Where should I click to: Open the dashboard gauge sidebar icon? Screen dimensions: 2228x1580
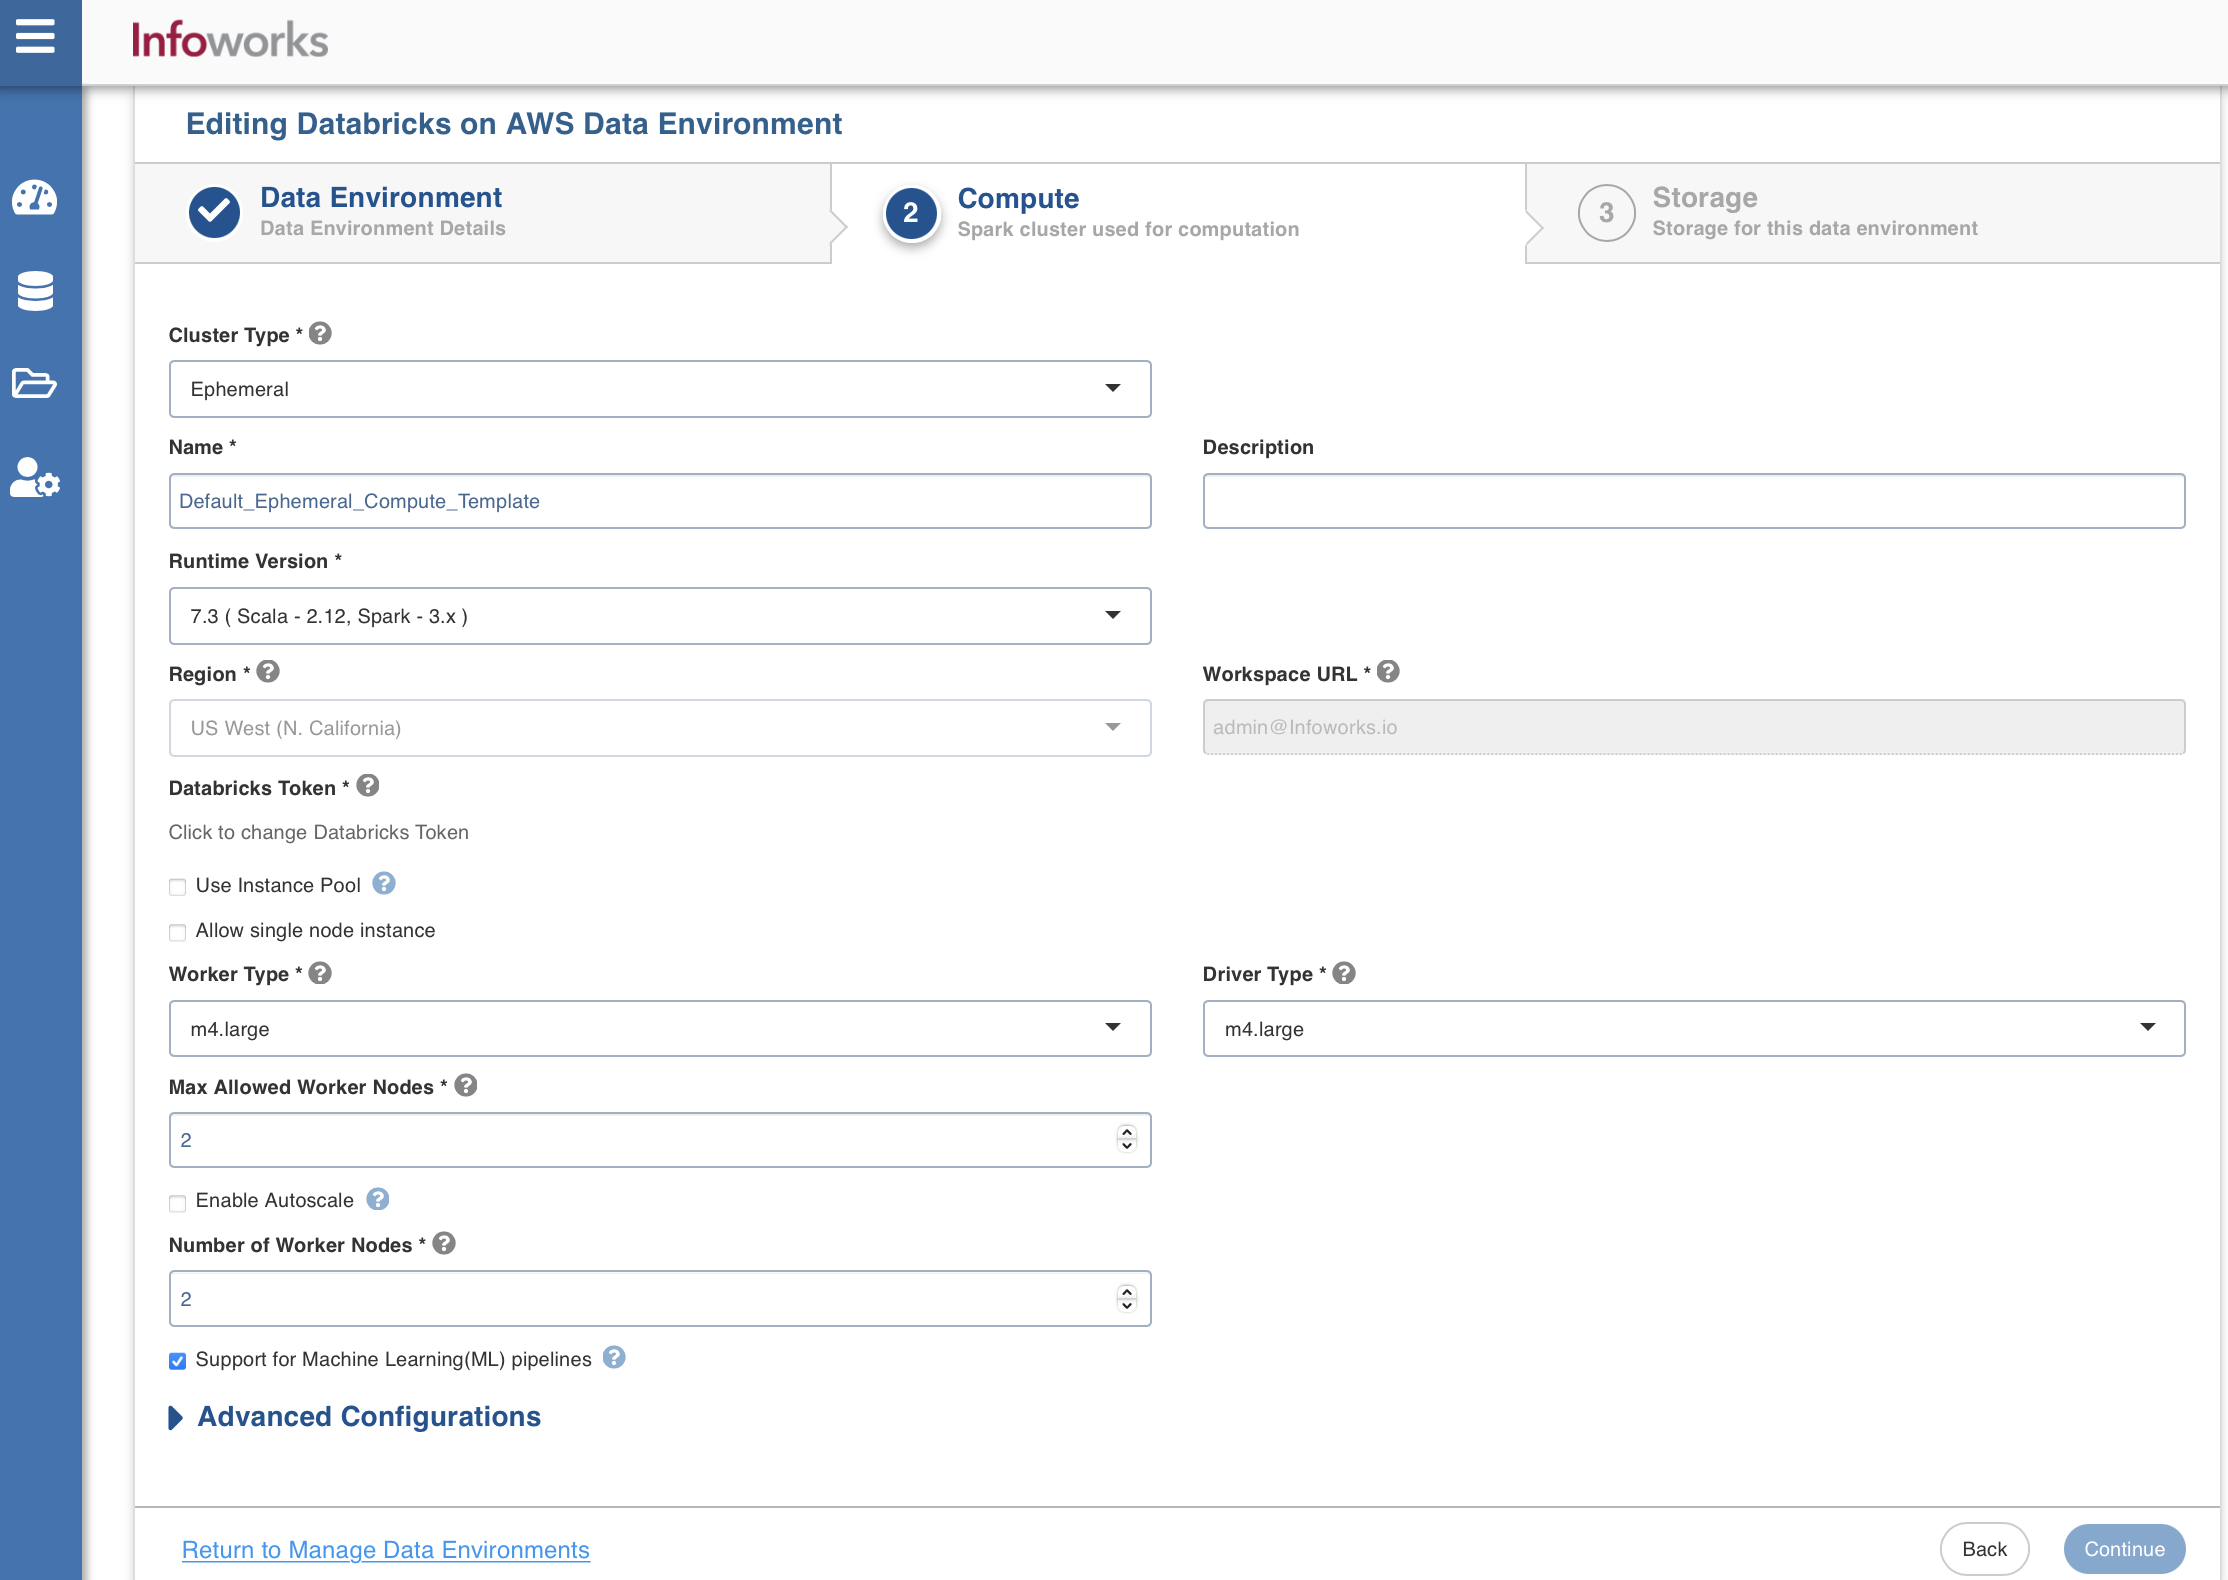coord(35,198)
